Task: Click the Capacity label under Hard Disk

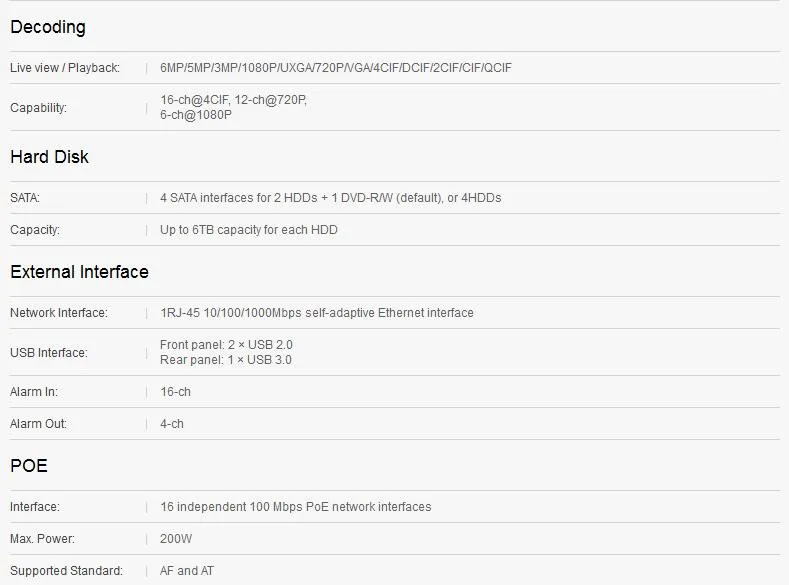Action: tap(35, 230)
